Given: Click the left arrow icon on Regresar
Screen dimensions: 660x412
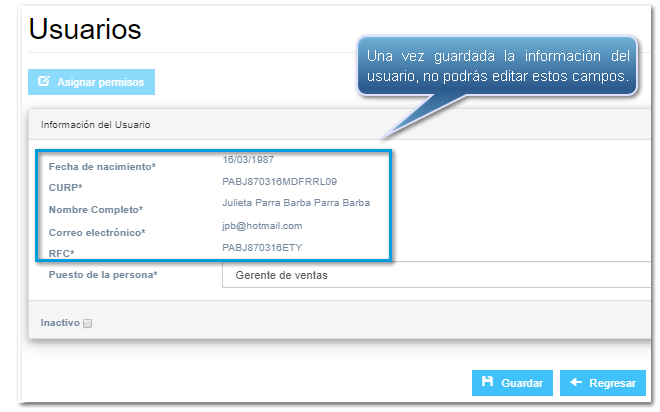Looking at the screenshot, I should (576, 382).
